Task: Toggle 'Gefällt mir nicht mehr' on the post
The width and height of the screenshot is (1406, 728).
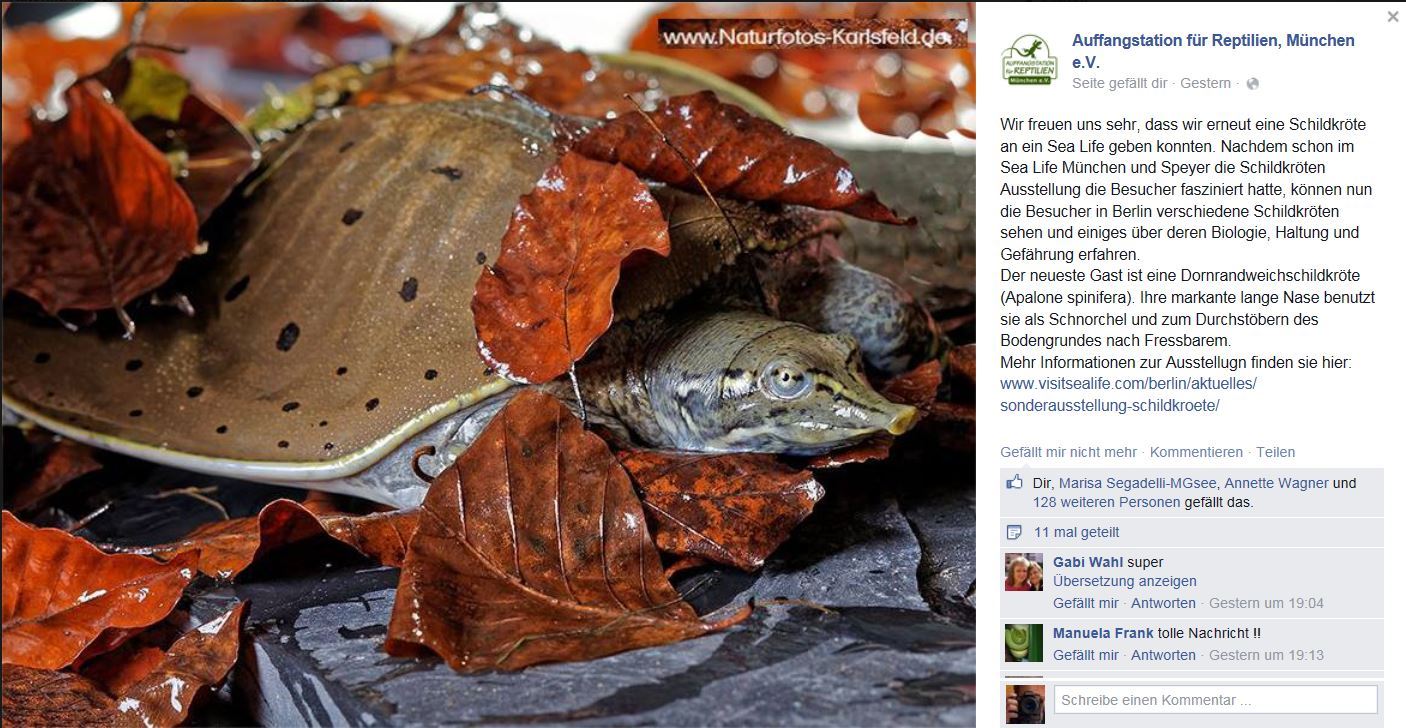Action: tap(1068, 452)
